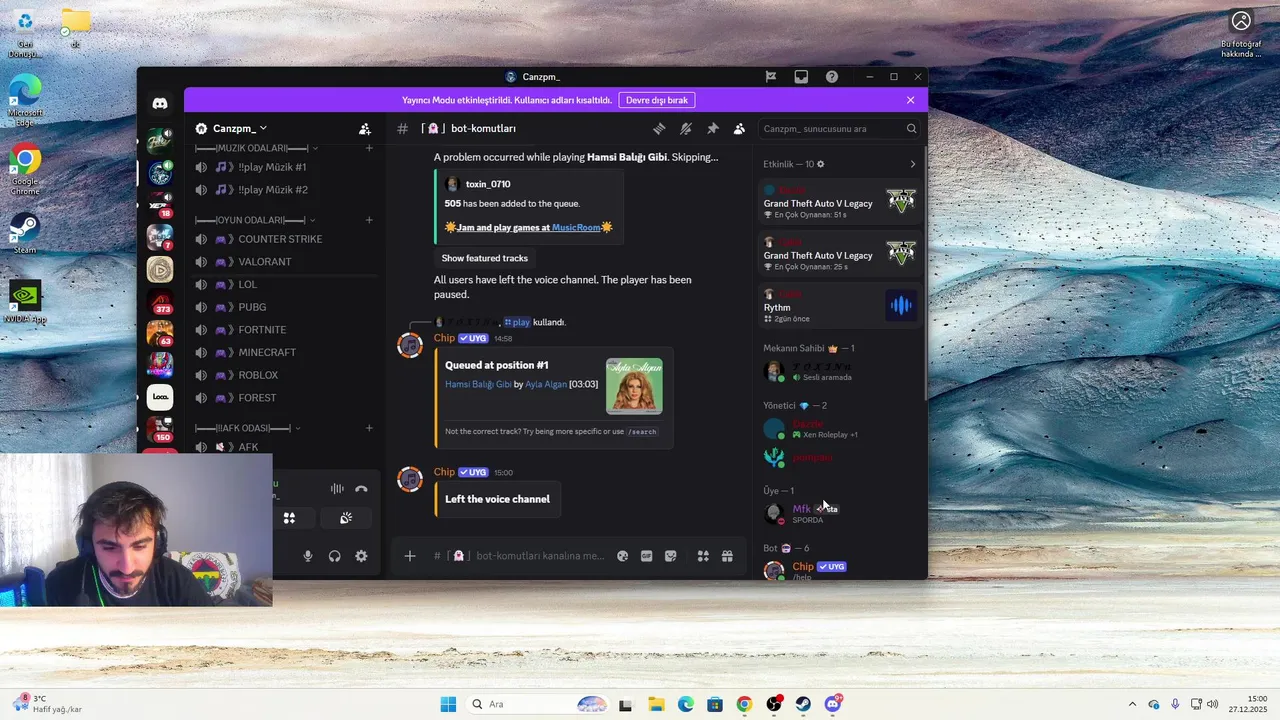Screen dimensions: 1280x720
Task: Focus the bot-komutları message input
Action: [x=540, y=556]
